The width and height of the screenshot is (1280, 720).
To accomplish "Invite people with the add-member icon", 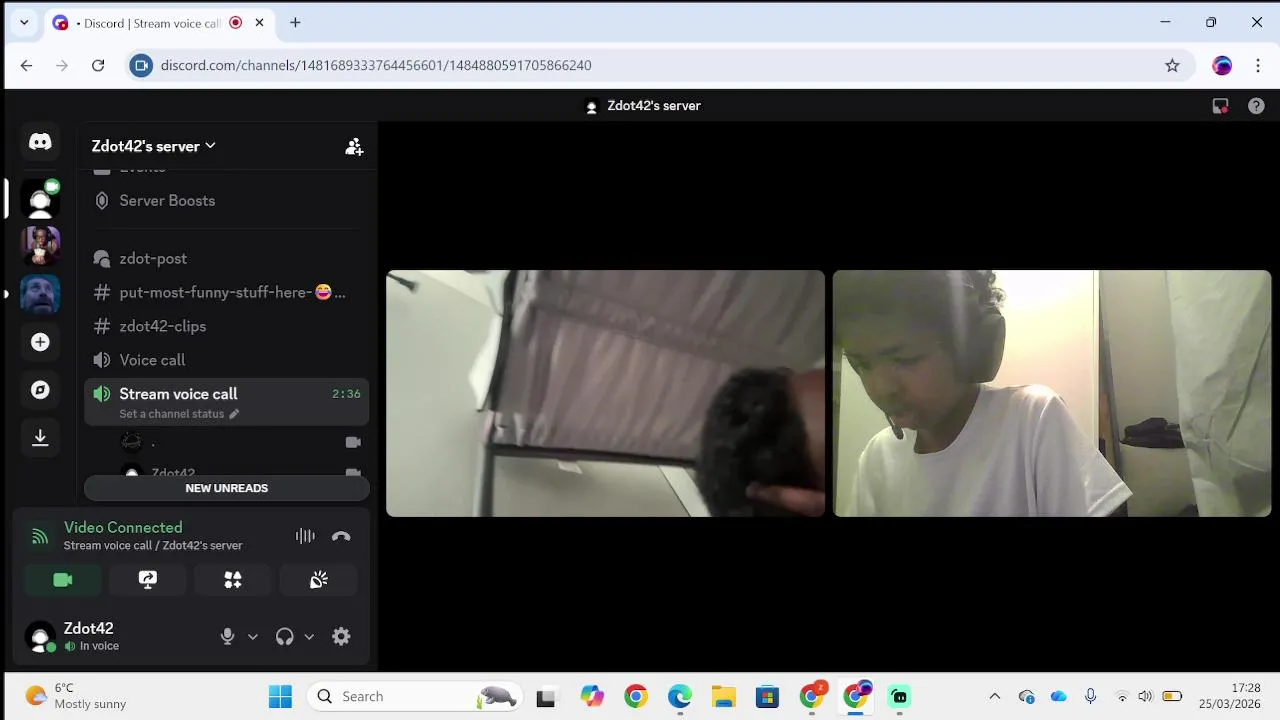I will (x=354, y=146).
